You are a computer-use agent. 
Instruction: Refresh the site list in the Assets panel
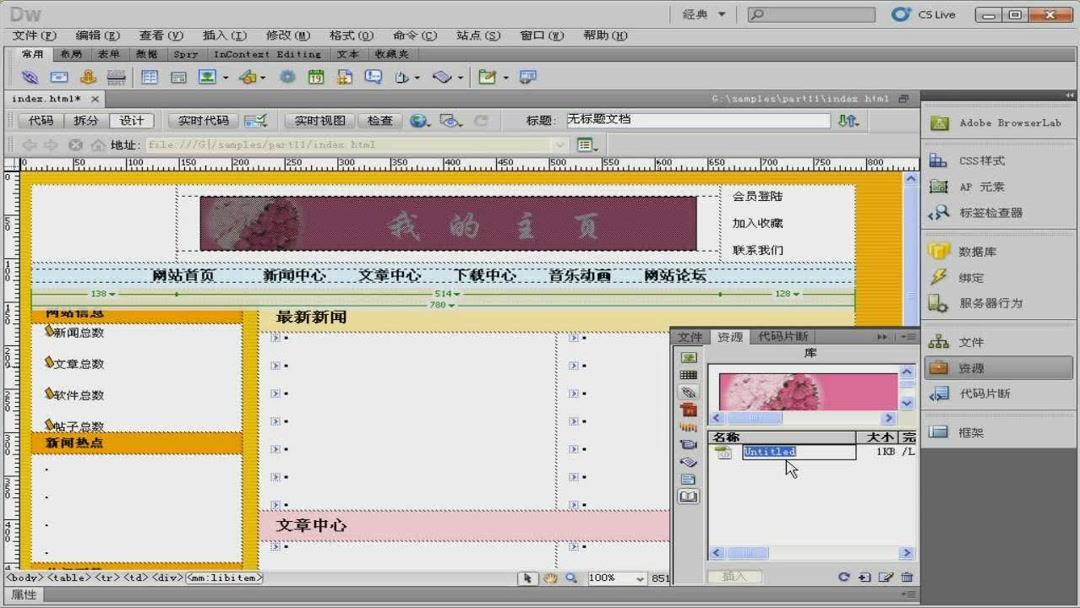pos(845,575)
